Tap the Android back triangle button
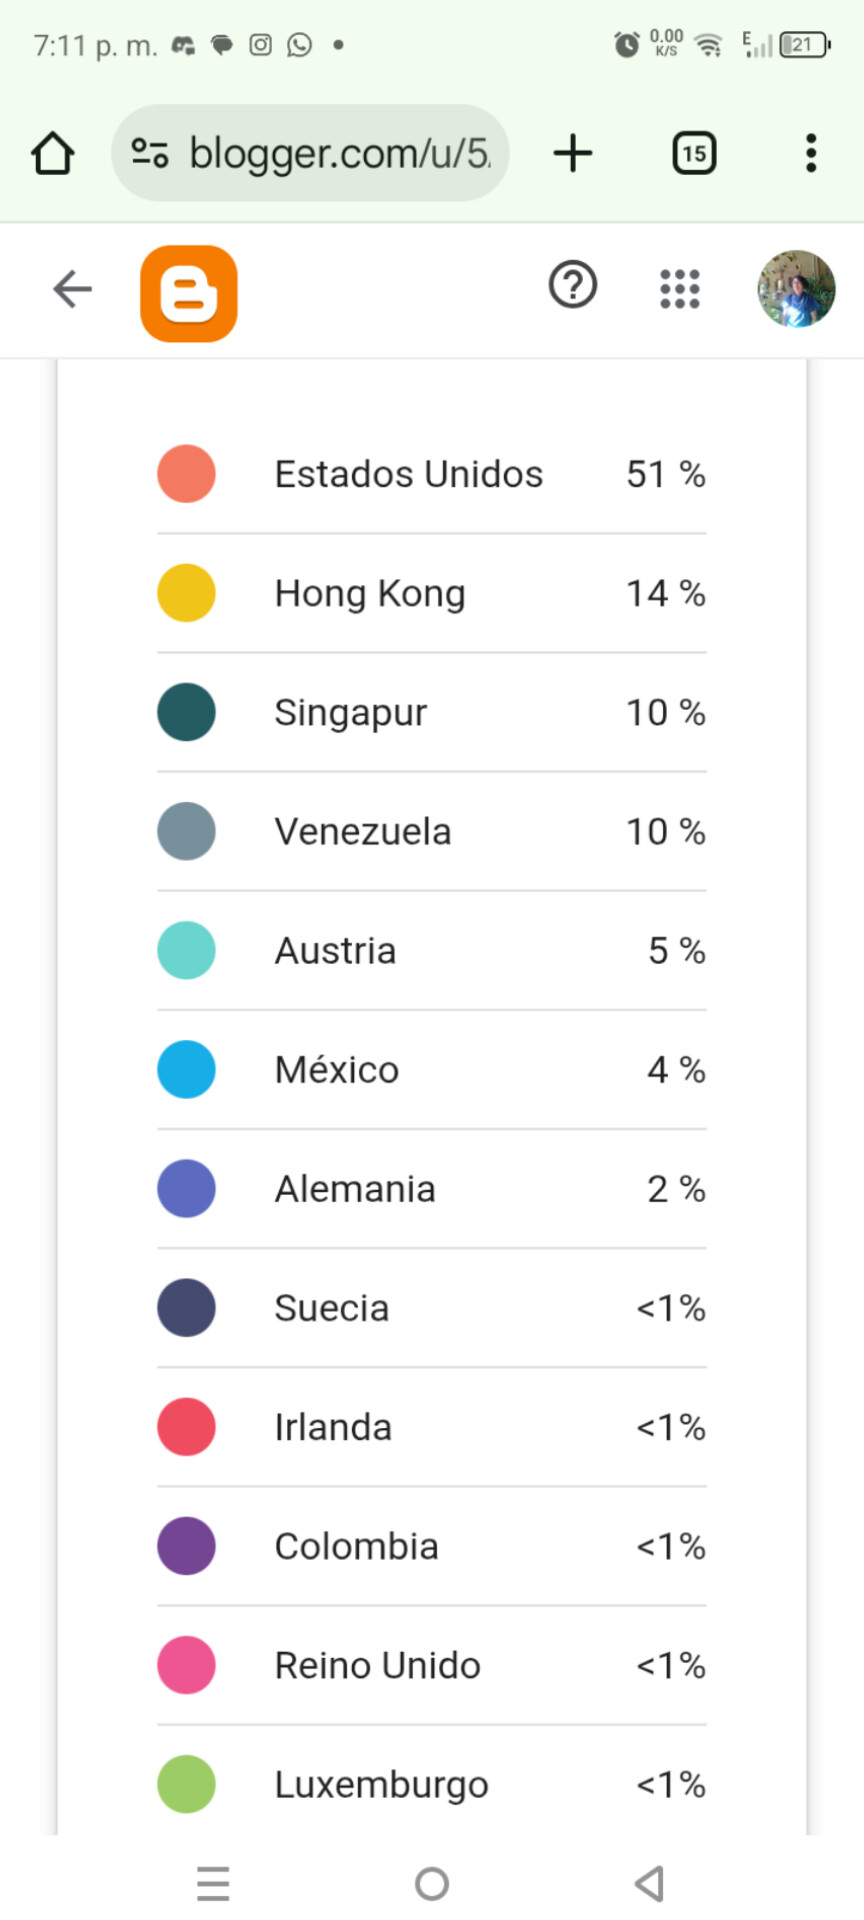This screenshot has height=1920, width=864. tap(650, 1884)
